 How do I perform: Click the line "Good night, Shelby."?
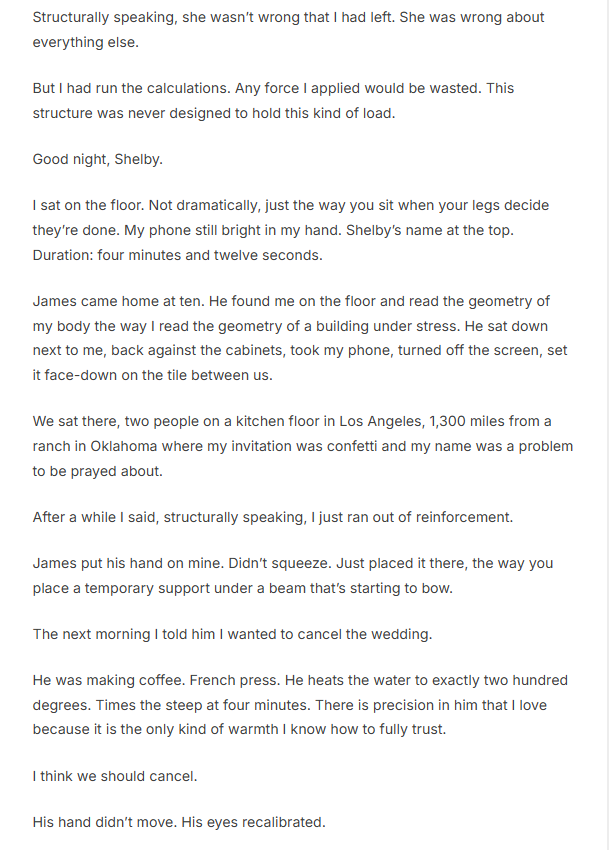96,158
